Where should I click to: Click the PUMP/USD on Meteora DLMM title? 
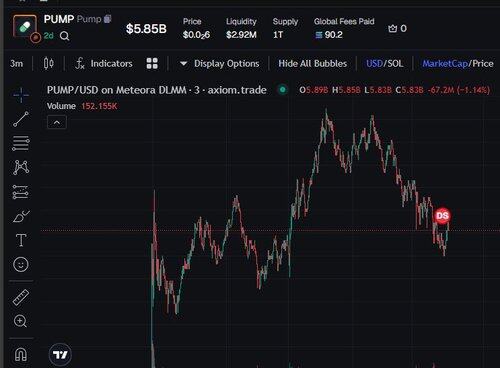(x=157, y=90)
